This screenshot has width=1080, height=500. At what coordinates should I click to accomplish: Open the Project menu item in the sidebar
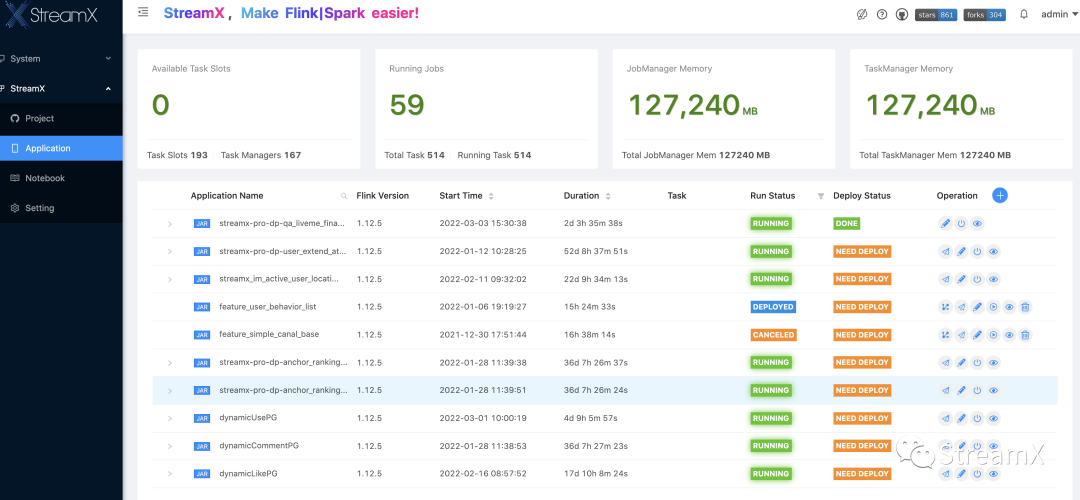[40, 118]
